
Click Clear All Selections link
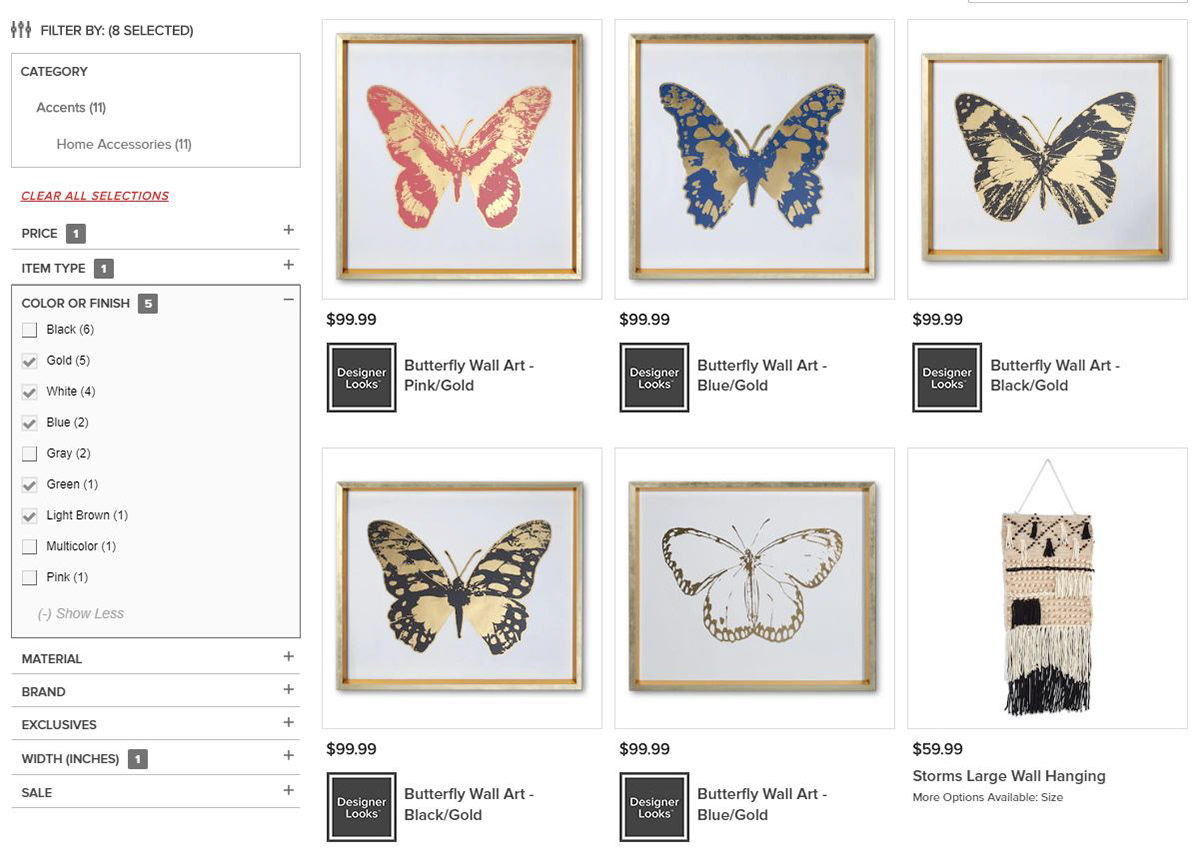pos(95,196)
